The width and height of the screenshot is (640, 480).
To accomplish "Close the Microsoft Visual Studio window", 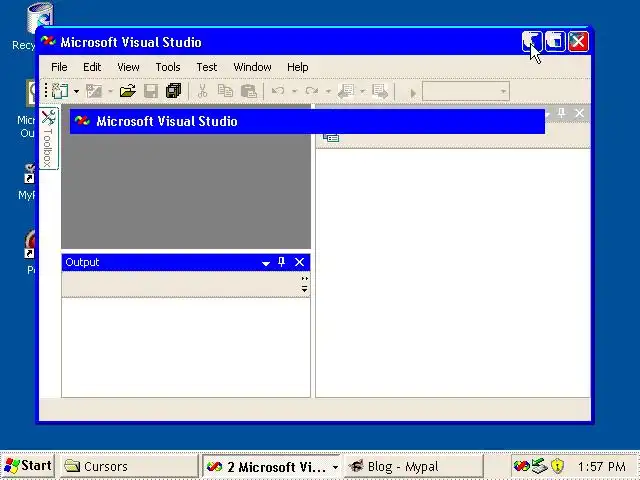I will pyautogui.click(x=578, y=42).
